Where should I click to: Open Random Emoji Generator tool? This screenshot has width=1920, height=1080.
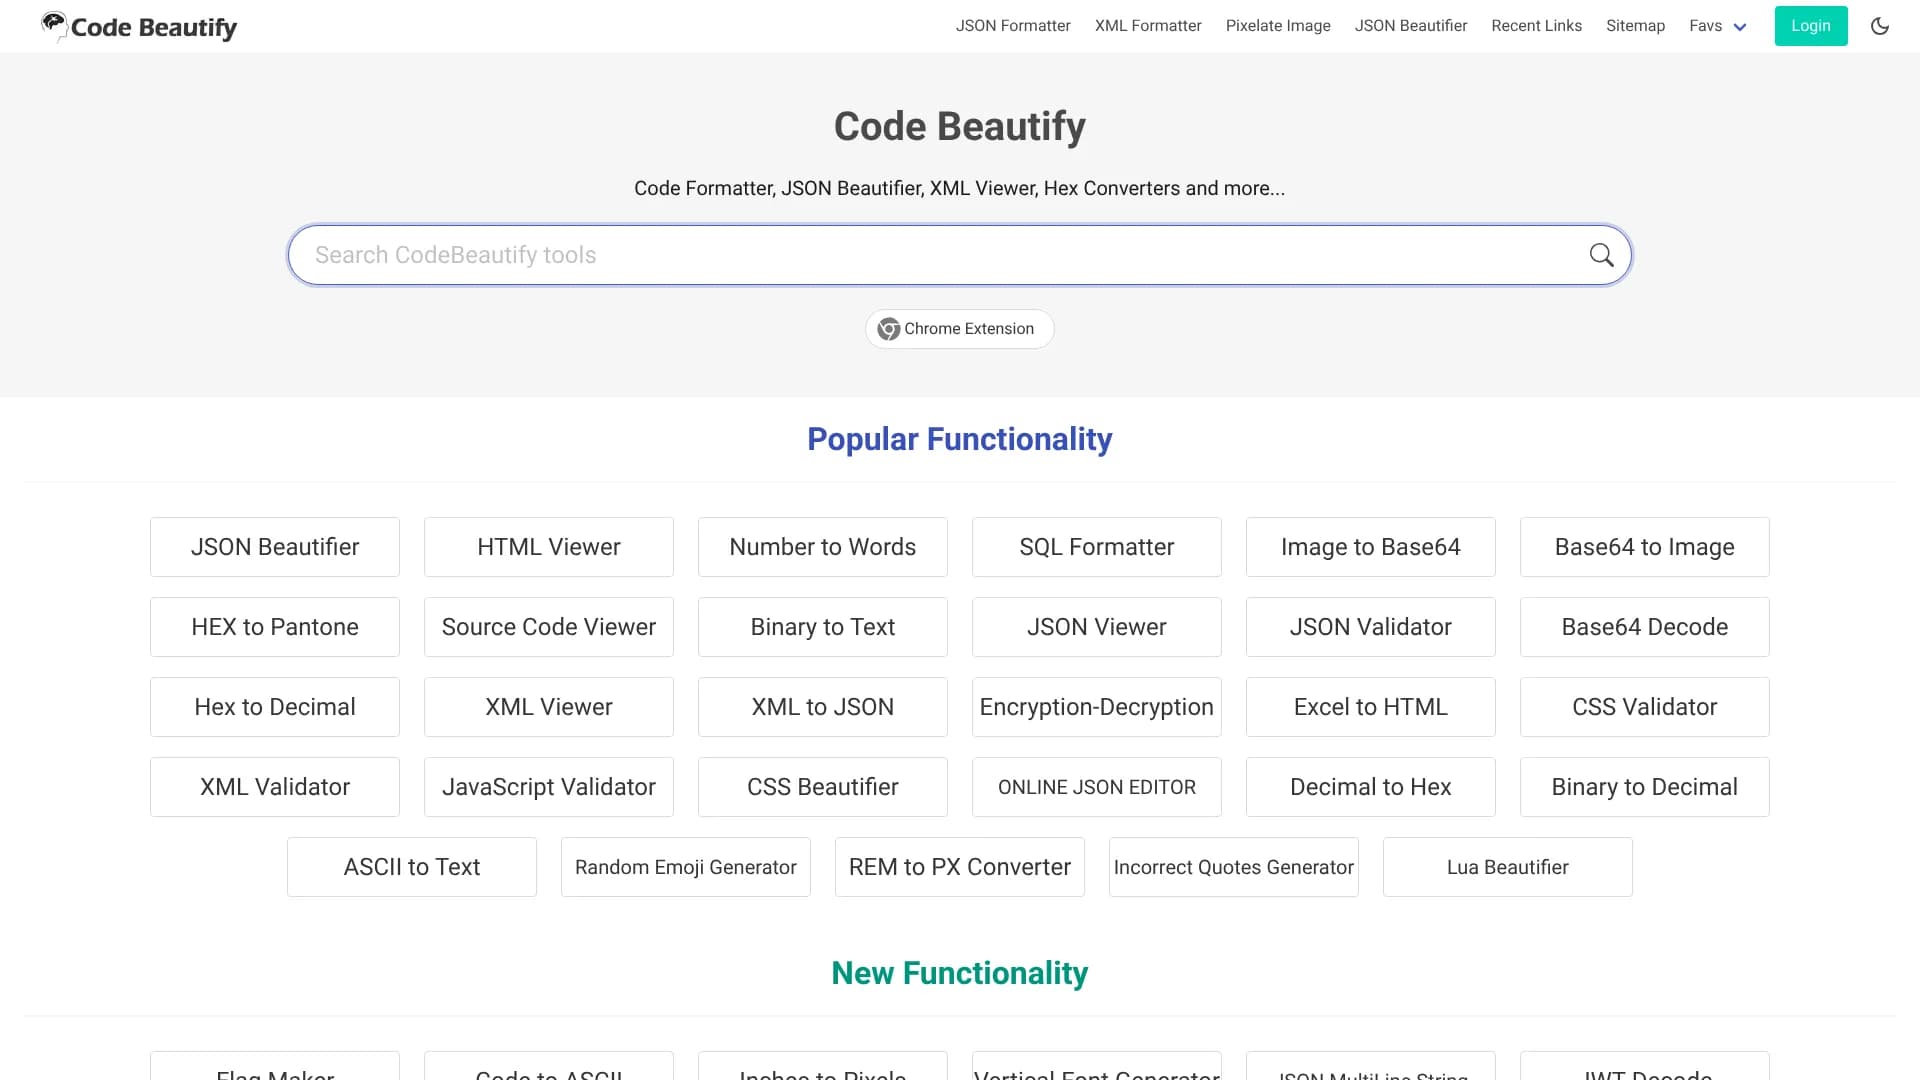pos(686,867)
